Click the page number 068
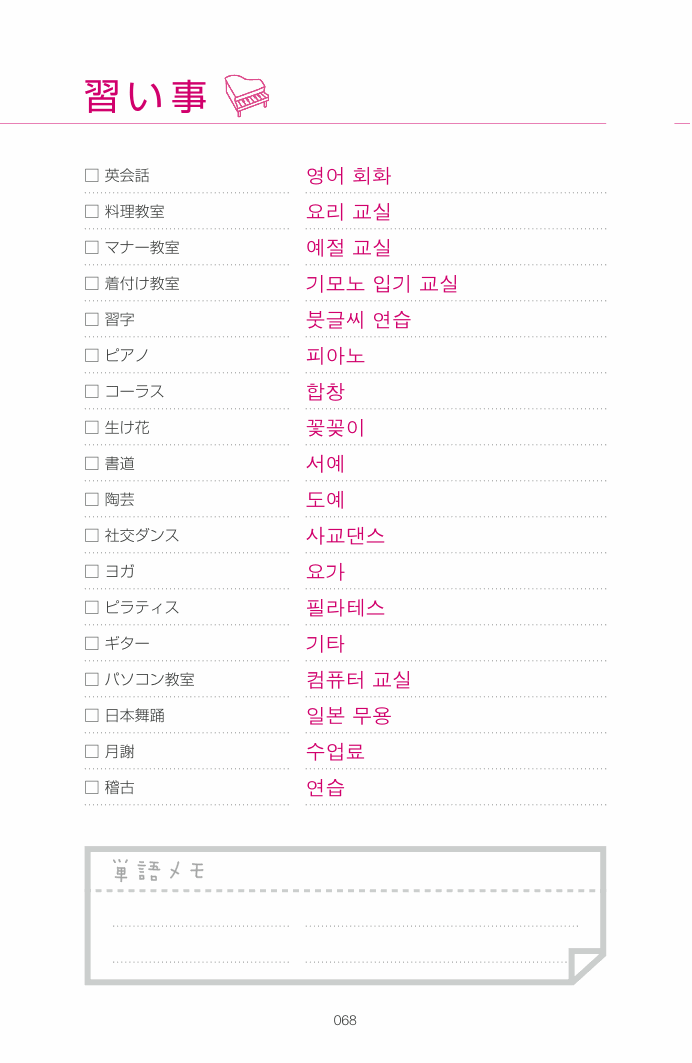692x1063 pixels. point(345,1020)
